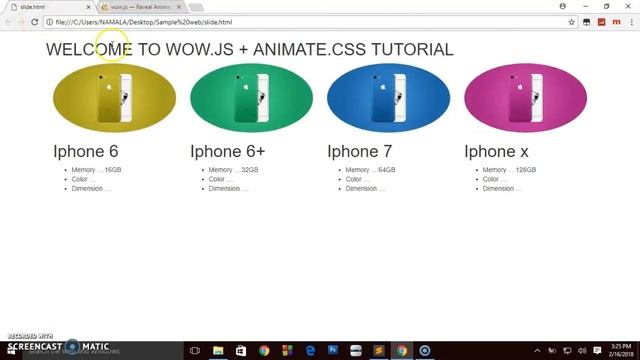The width and height of the screenshot is (640, 360).
Task: Click the Memory 64GB list item
Action: click(x=371, y=170)
